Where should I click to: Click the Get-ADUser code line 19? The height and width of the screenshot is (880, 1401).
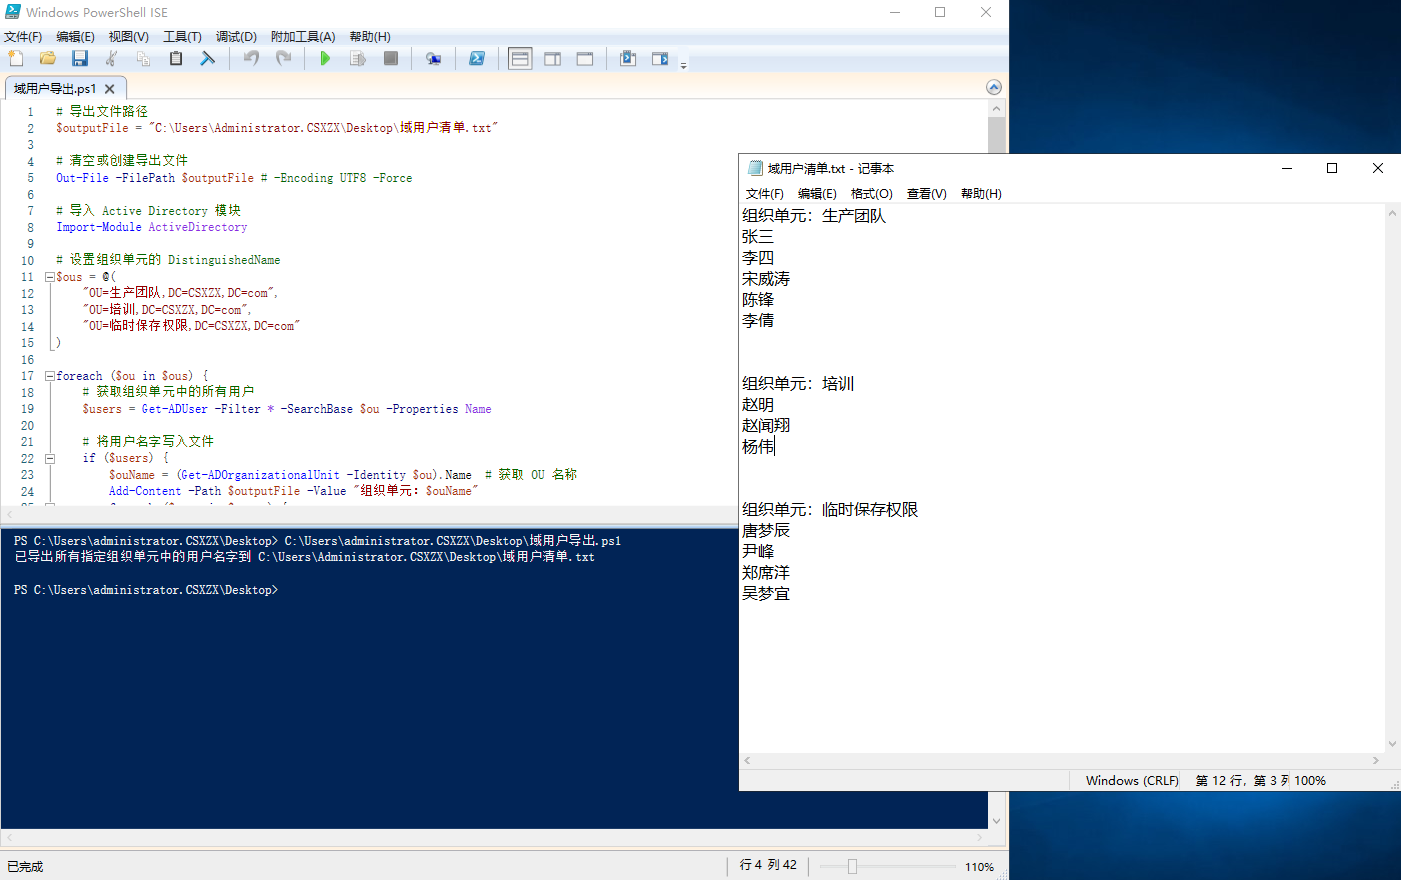click(x=286, y=409)
